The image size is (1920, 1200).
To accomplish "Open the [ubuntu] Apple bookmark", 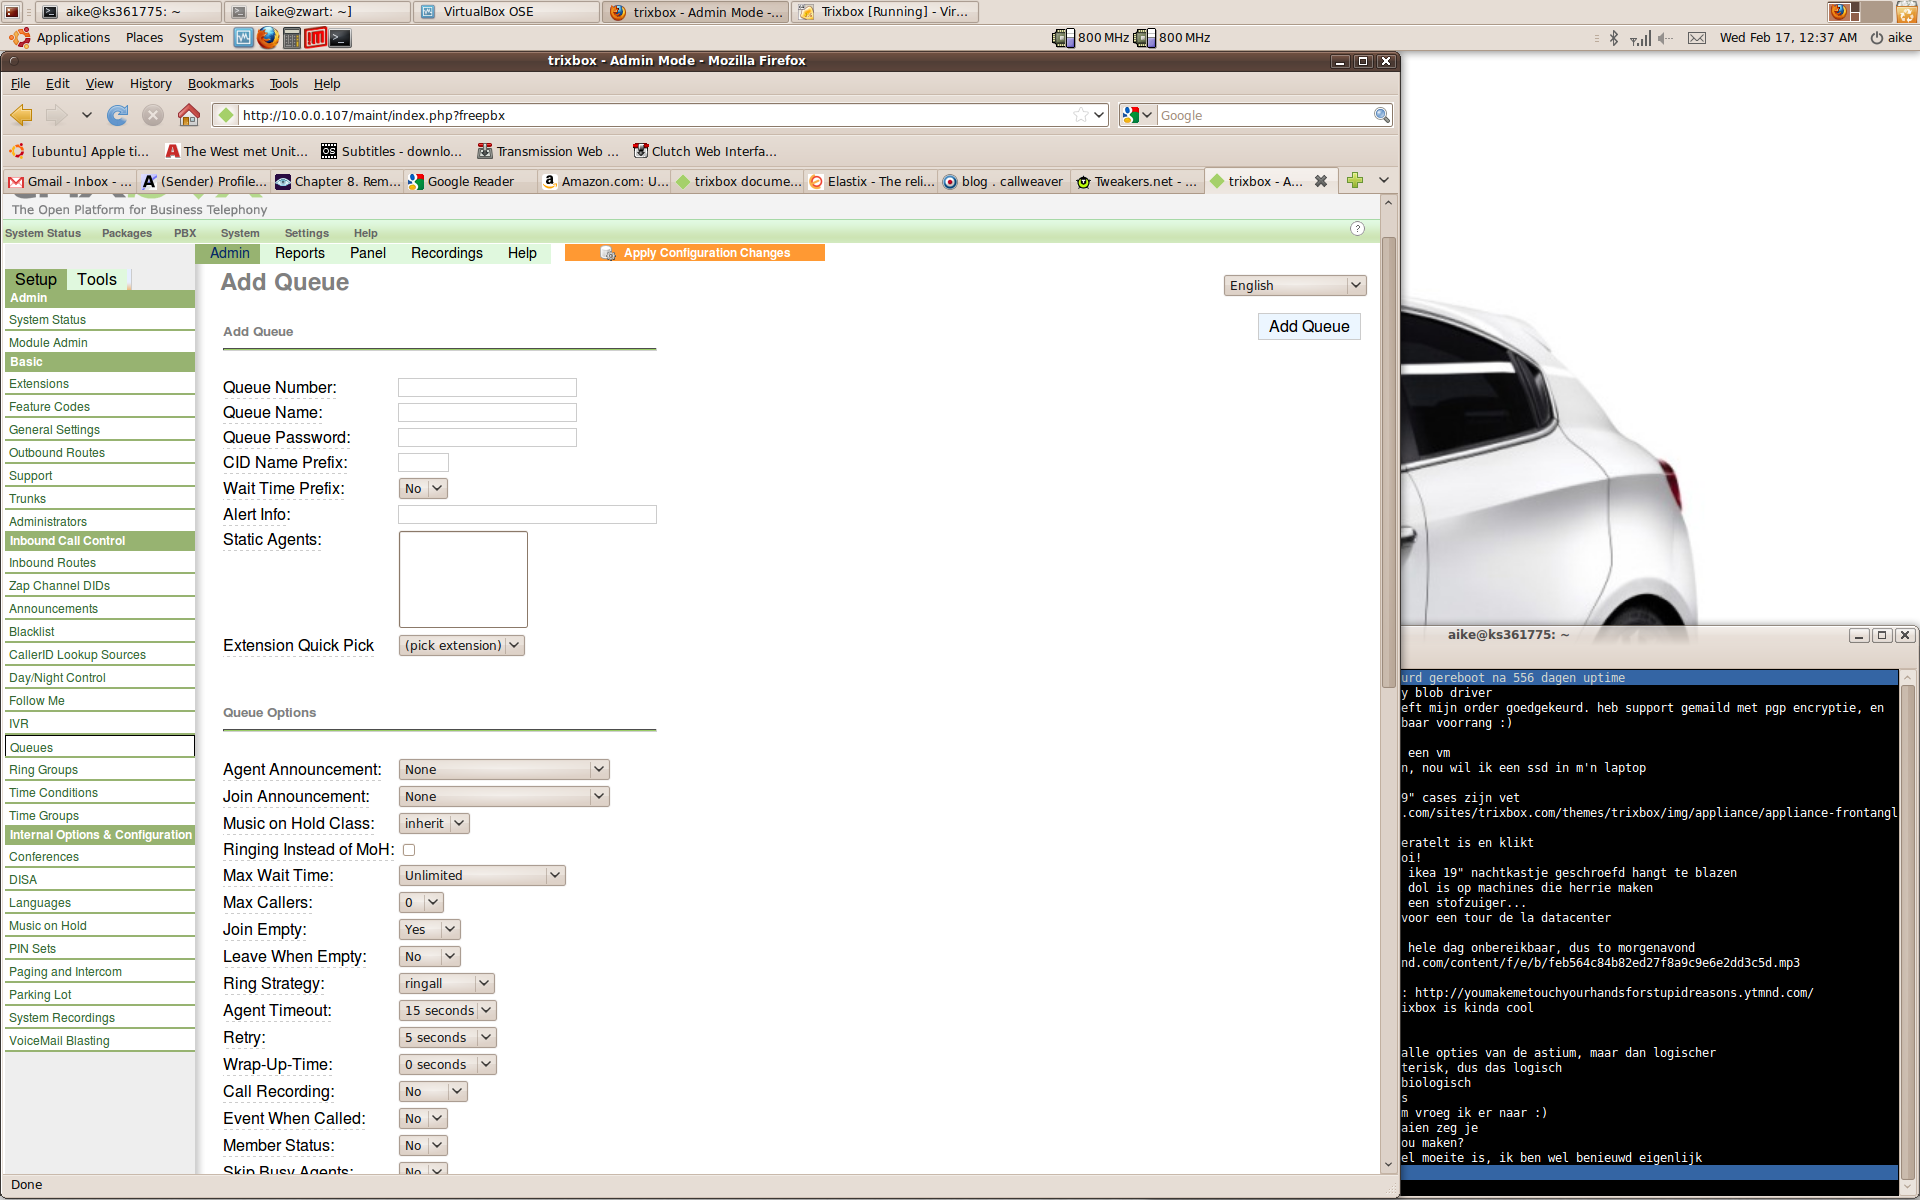I will tap(79, 151).
